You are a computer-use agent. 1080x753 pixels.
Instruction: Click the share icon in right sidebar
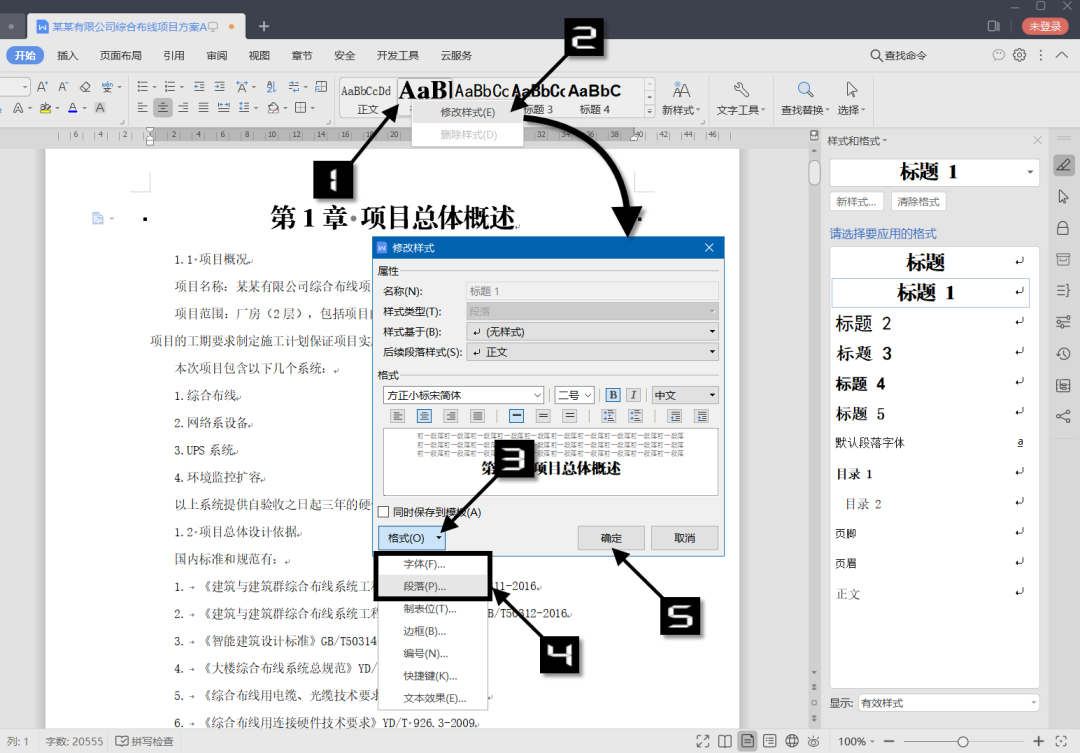(1063, 416)
